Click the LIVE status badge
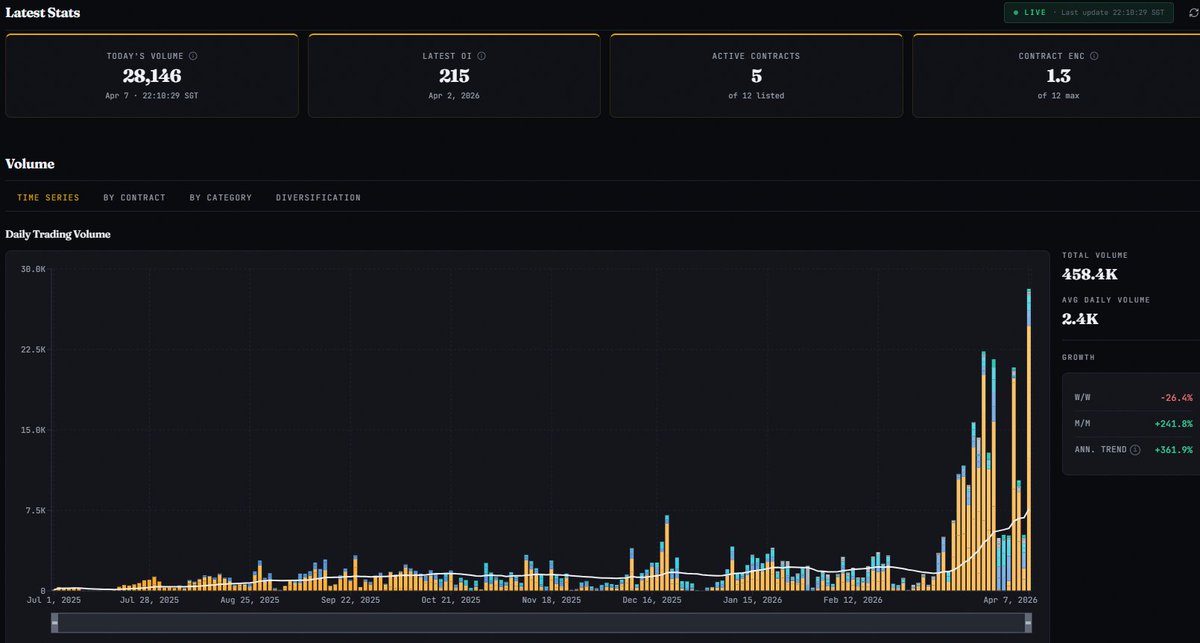The height and width of the screenshot is (643, 1200). click(x=1088, y=12)
